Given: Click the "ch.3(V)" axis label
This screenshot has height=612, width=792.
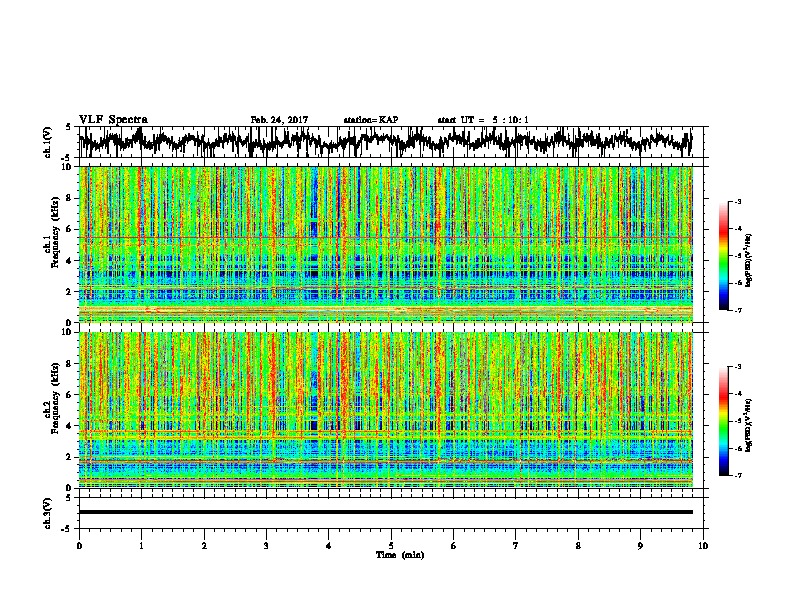Looking at the screenshot, I should click(48, 513).
